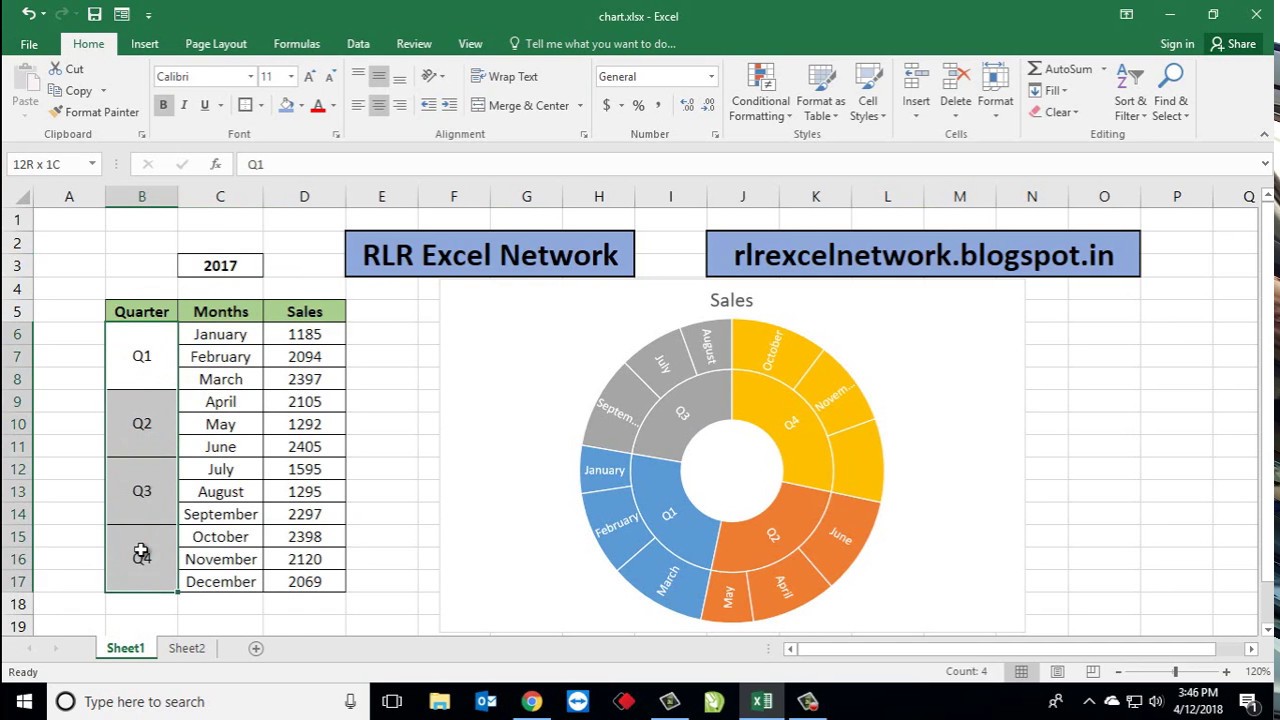1280x720 pixels.
Task: Click the Delete cells icon
Action: pos(955,93)
